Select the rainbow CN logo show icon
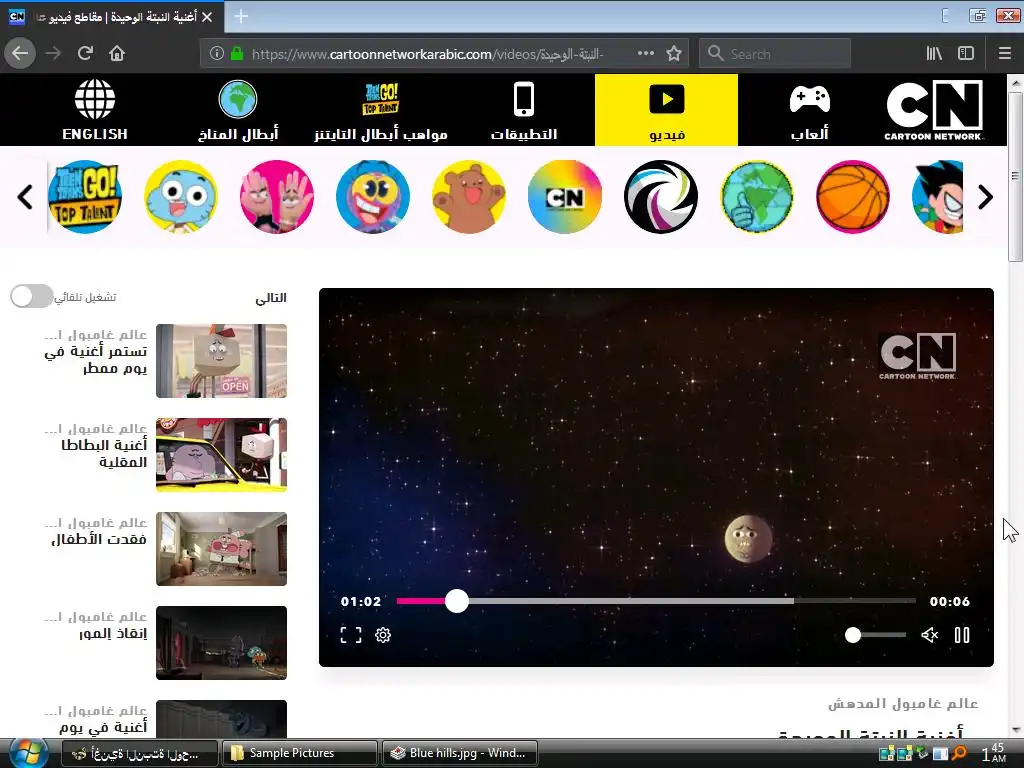1024x768 pixels. click(x=565, y=197)
